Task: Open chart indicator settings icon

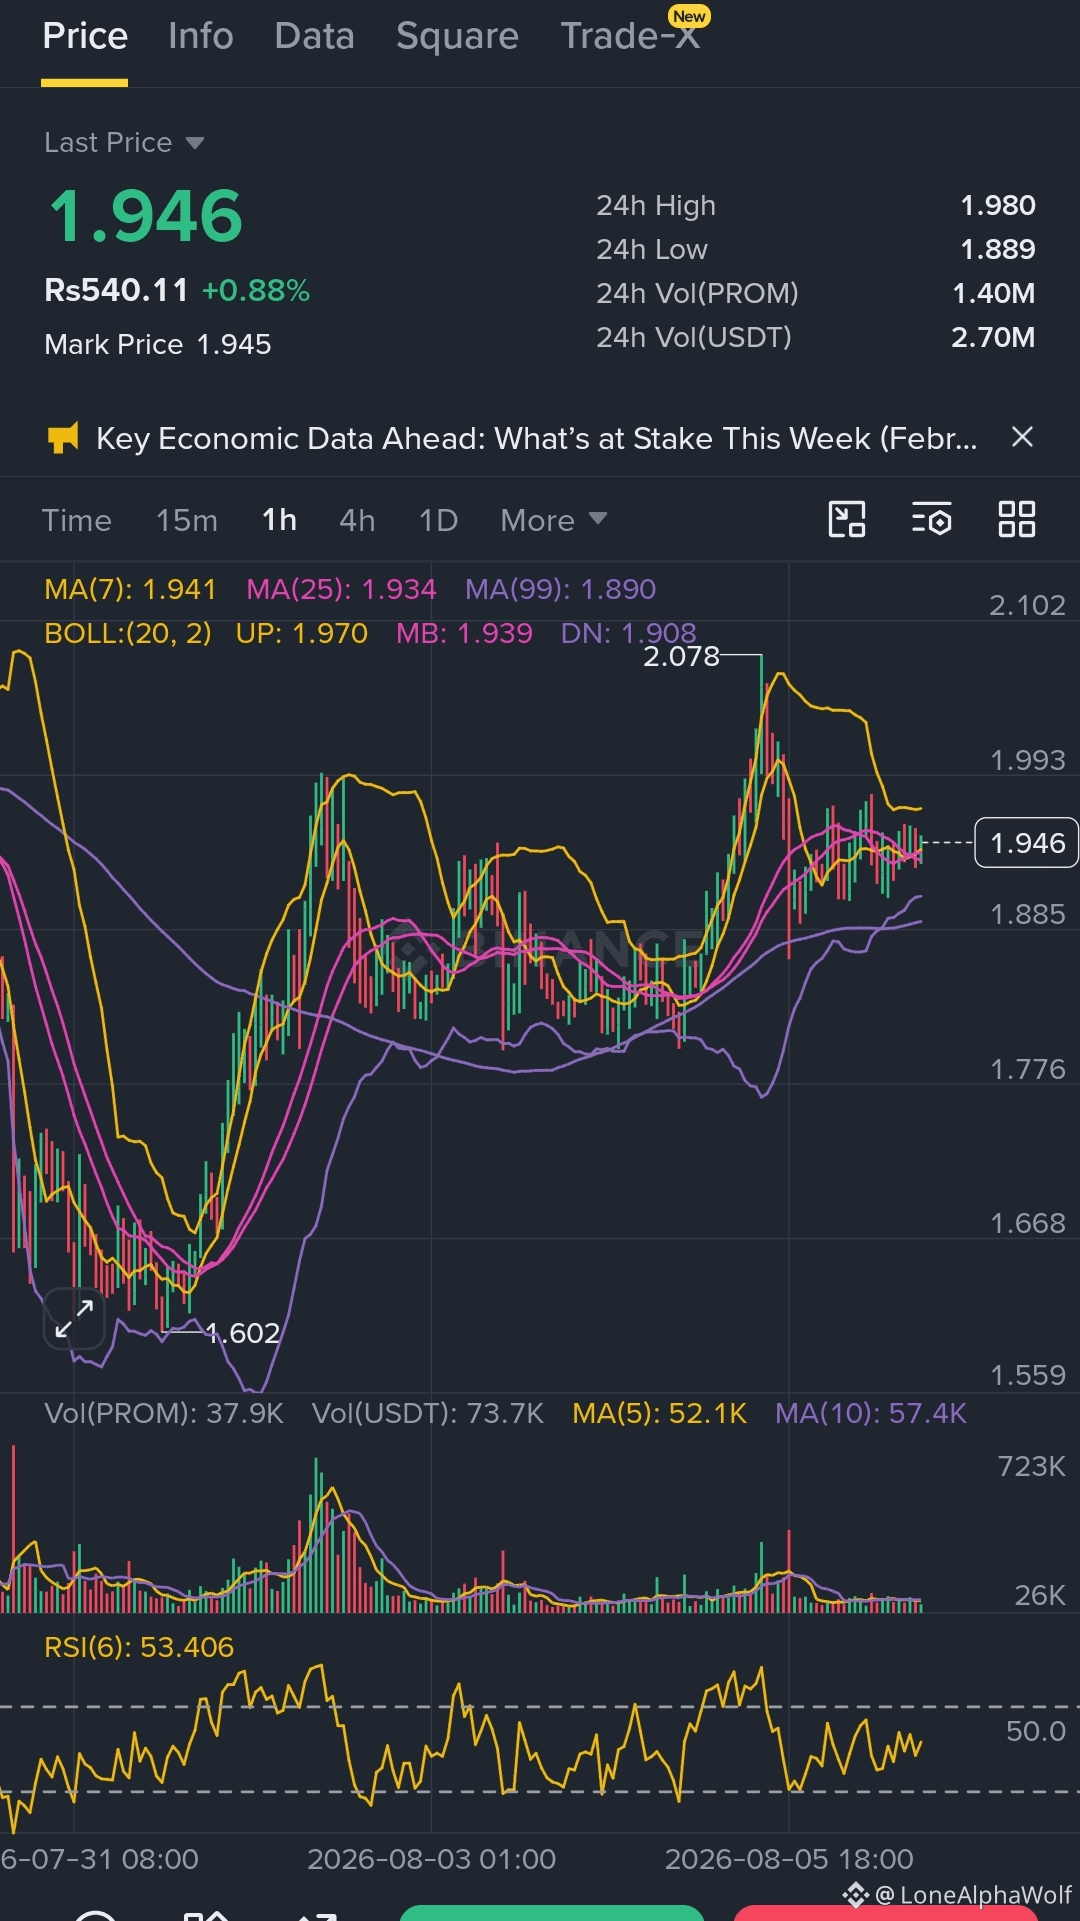Action: click(x=932, y=519)
